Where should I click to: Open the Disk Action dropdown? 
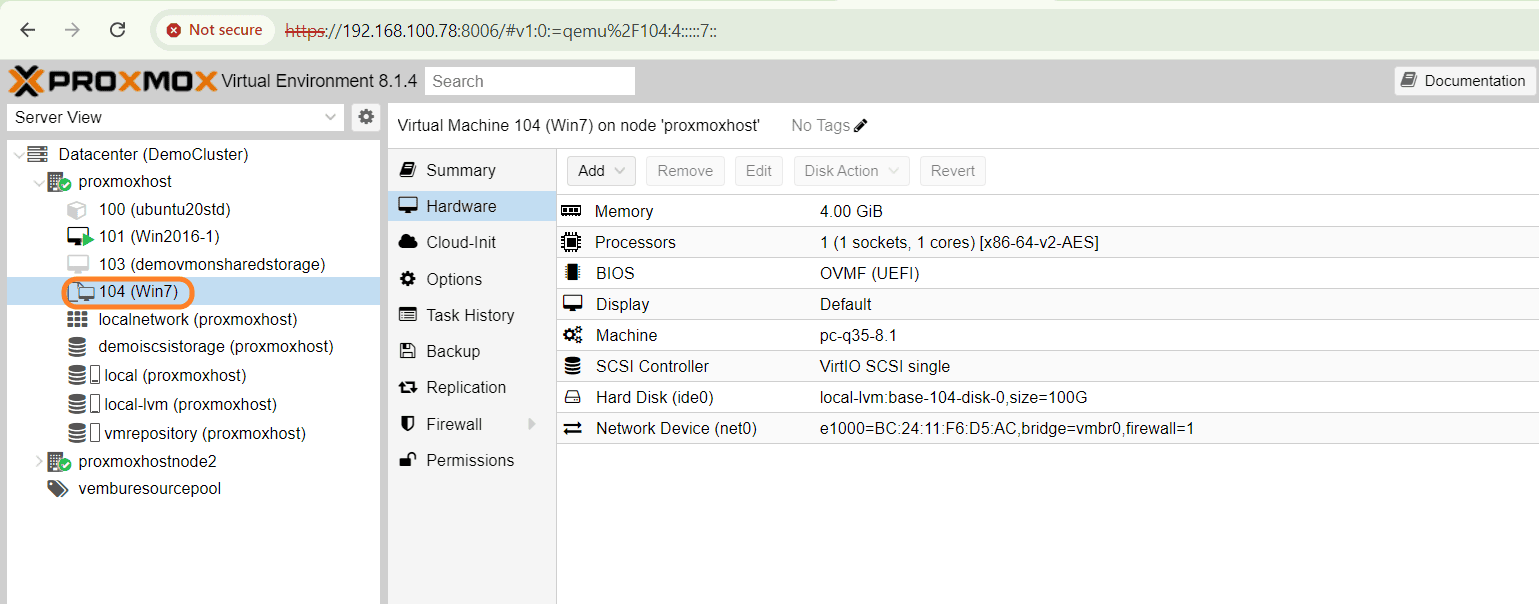(x=852, y=171)
